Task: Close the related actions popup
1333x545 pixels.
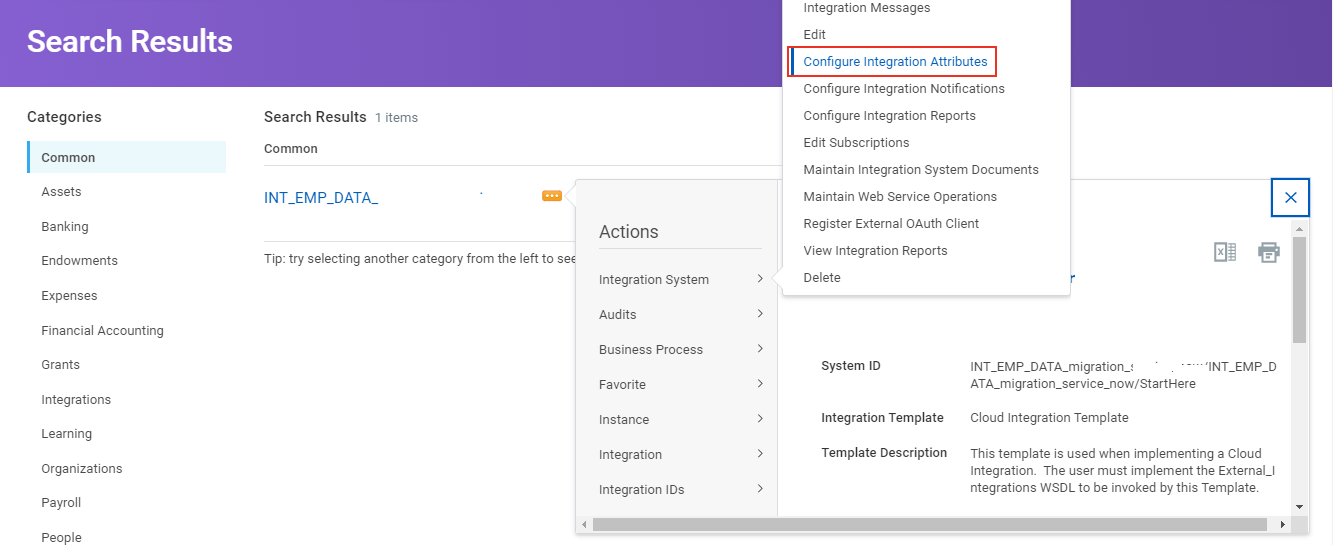Action: click(1290, 198)
